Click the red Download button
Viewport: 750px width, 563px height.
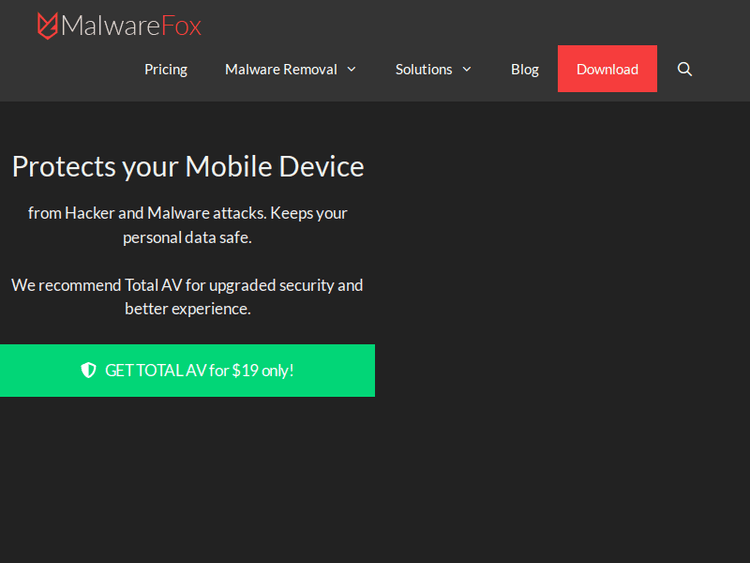click(607, 69)
